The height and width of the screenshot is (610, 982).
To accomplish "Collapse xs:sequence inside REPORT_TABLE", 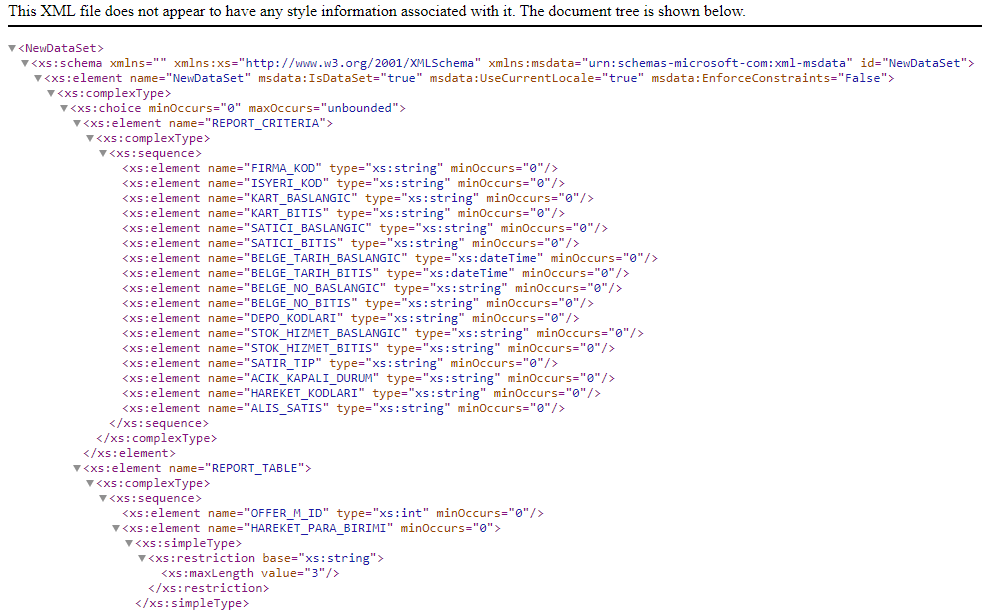I will tap(103, 498).
